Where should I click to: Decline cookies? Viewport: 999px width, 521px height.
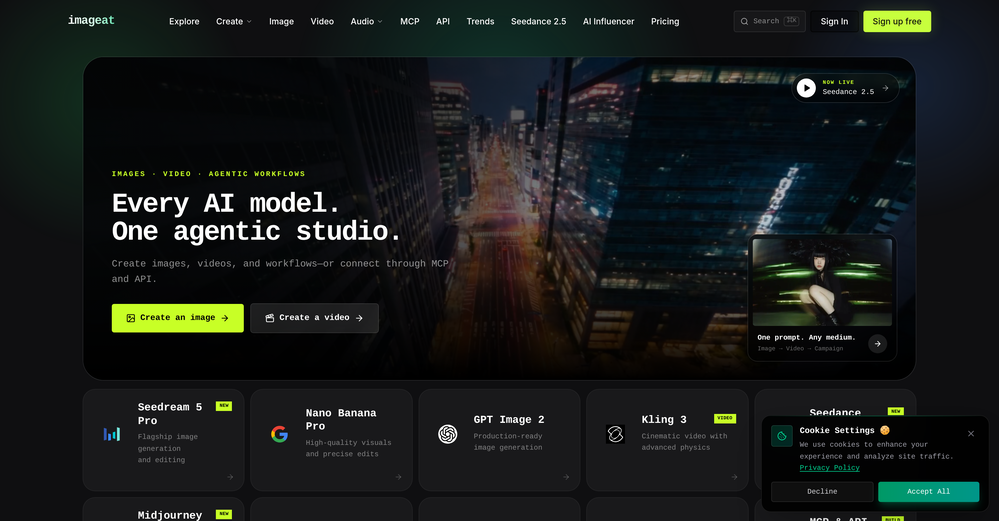pyautogui.click(x=822, y=492)
